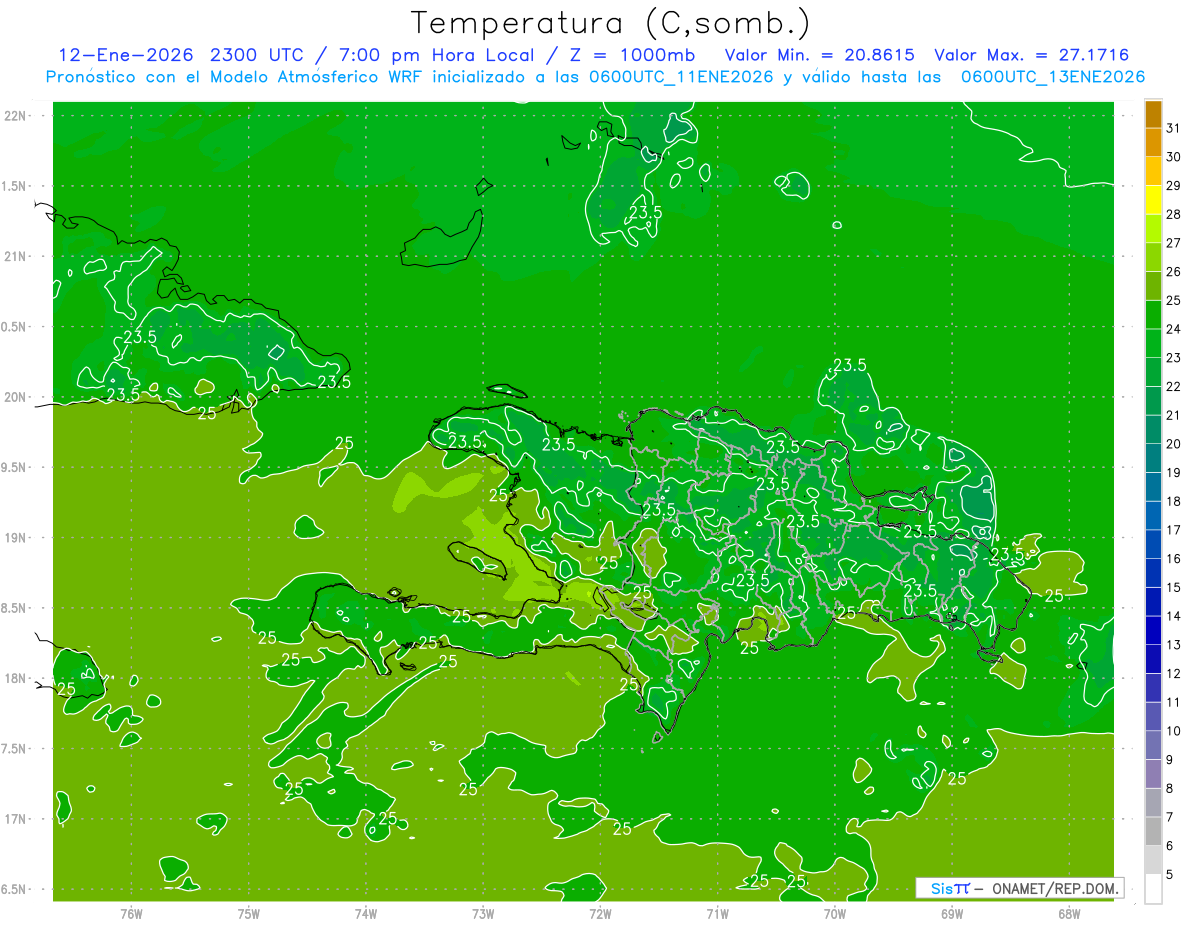This screenshot has height=927, width=1200.
Task: Click the 68W longitude label
Action: click(1069, 913)
